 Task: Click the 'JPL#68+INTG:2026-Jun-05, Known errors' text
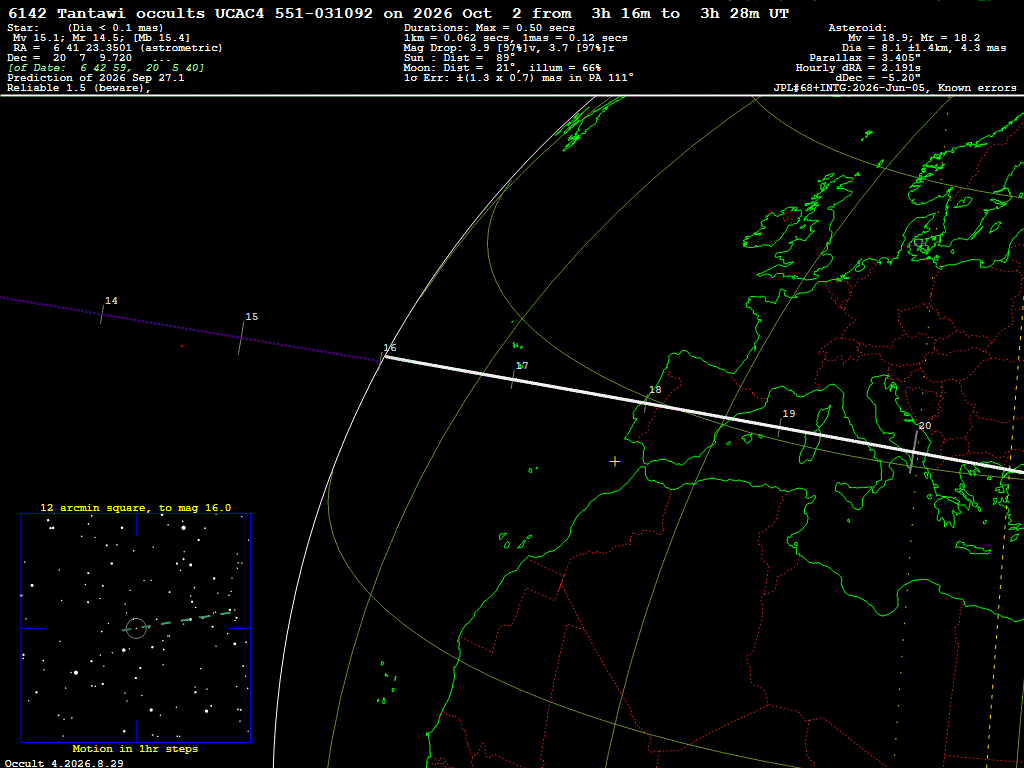pos(895,88)
